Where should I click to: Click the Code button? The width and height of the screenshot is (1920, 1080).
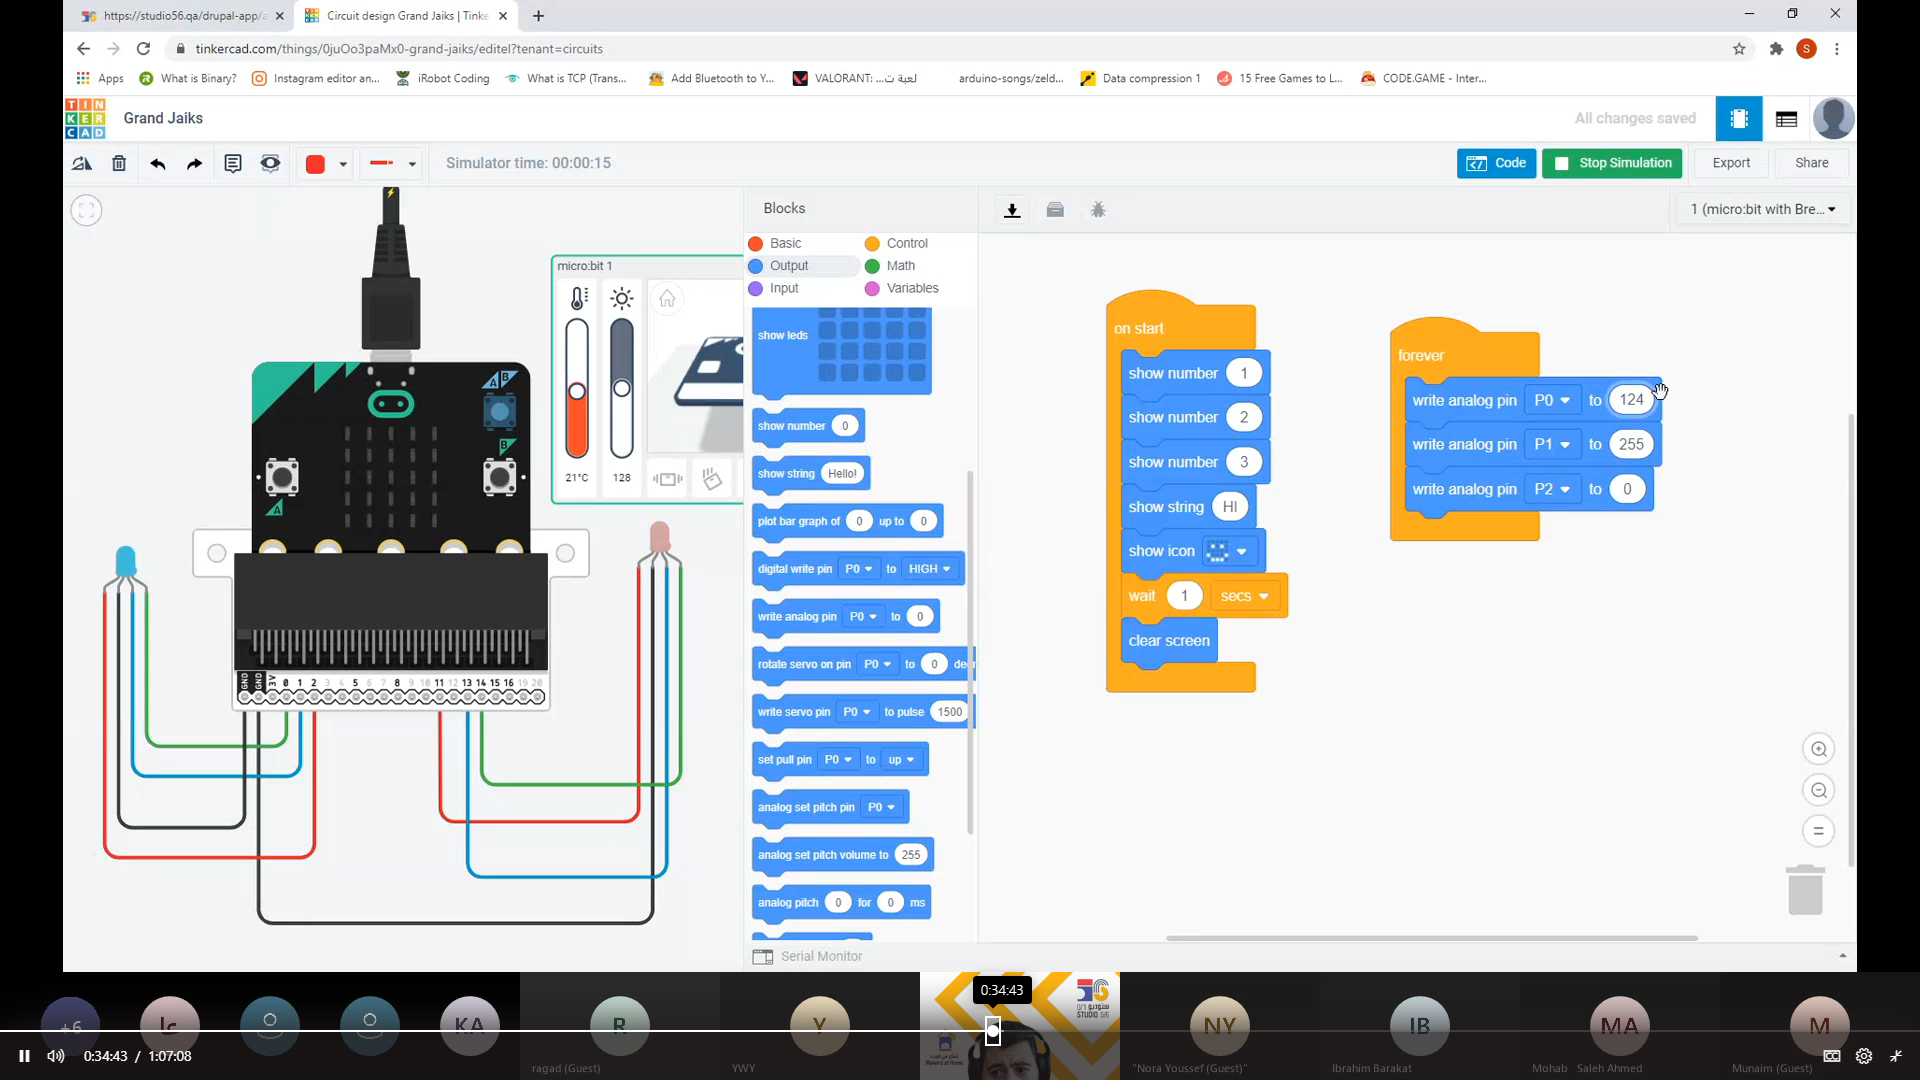(x=1496, y=163)
